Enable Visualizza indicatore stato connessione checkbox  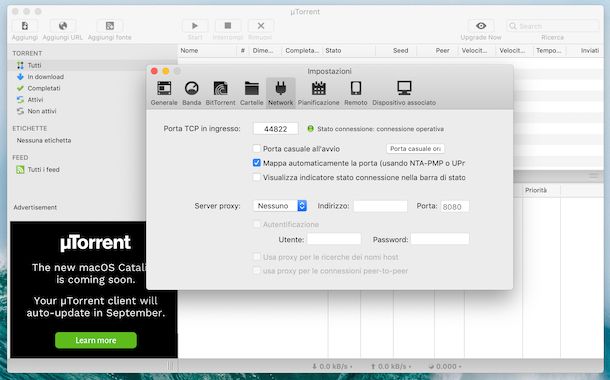256,177
